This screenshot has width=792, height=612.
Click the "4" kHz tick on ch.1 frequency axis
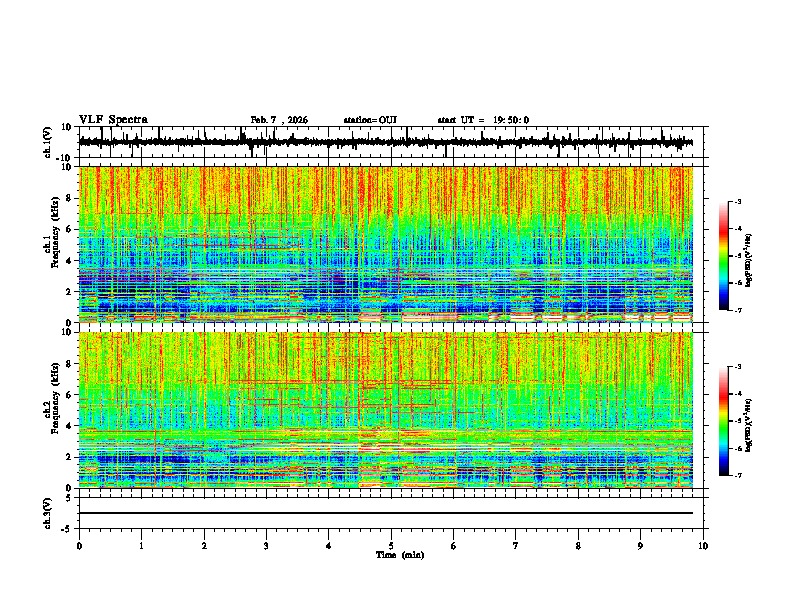pyautogui.click(x=70, y=261)
